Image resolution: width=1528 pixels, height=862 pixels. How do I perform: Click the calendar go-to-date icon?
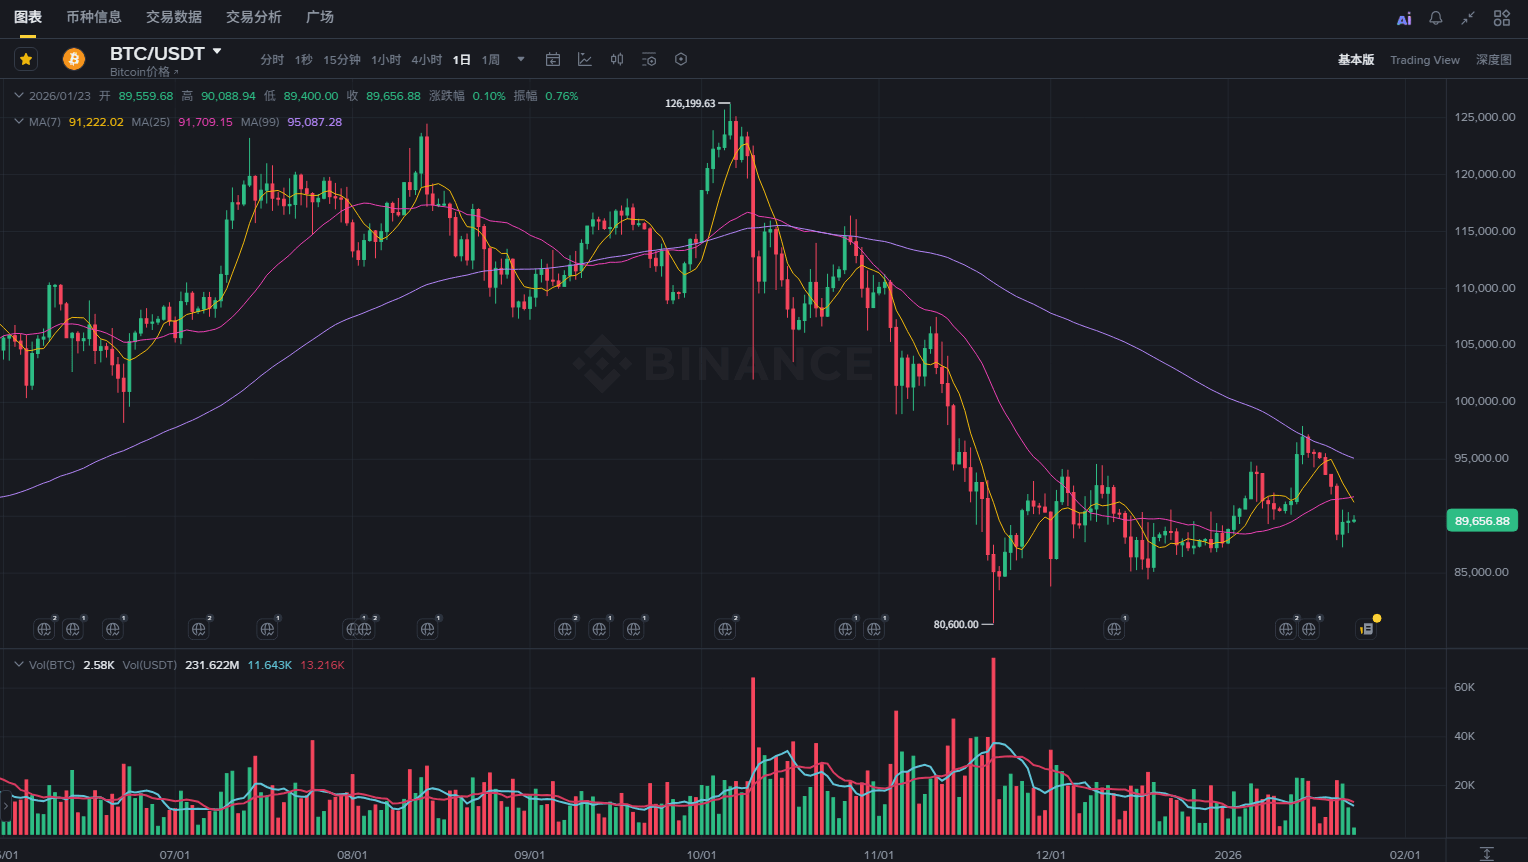point(553,60)
